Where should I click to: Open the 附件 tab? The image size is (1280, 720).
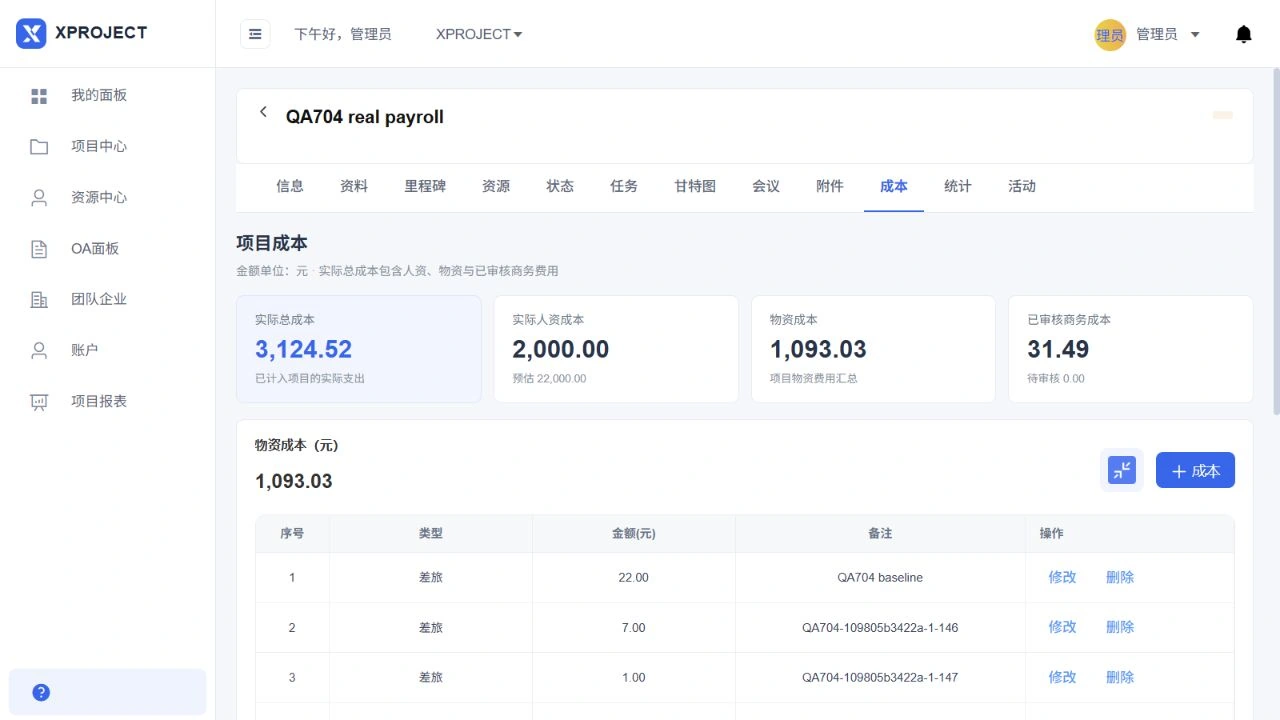[x=830, y=186]
